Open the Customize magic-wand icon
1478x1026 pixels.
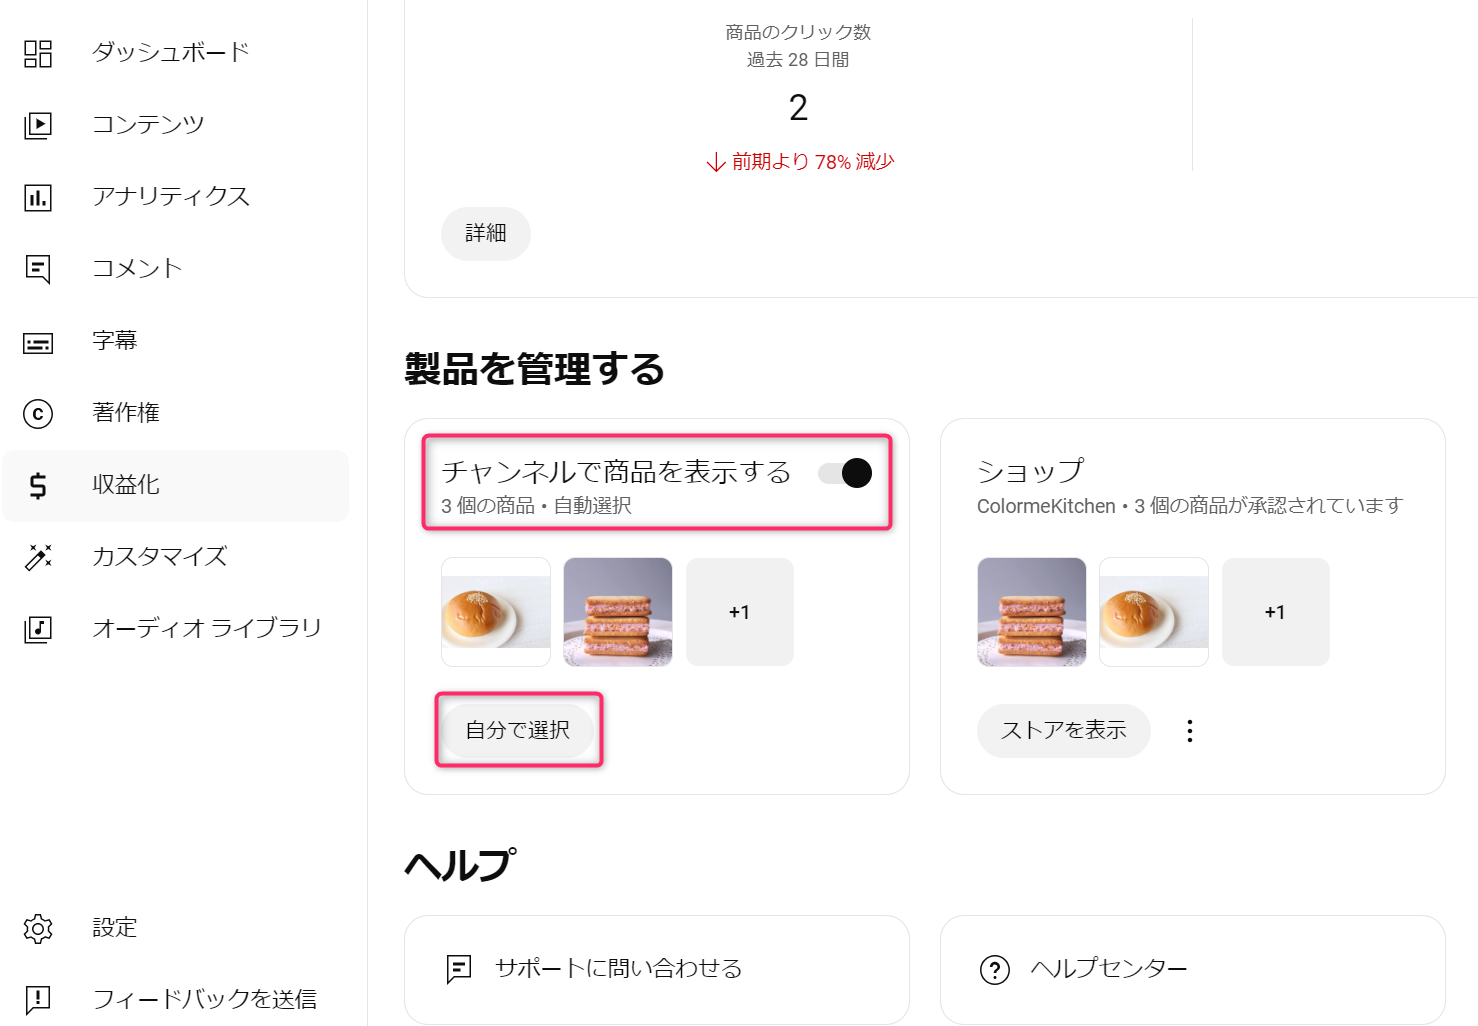(x=38, y=557)
